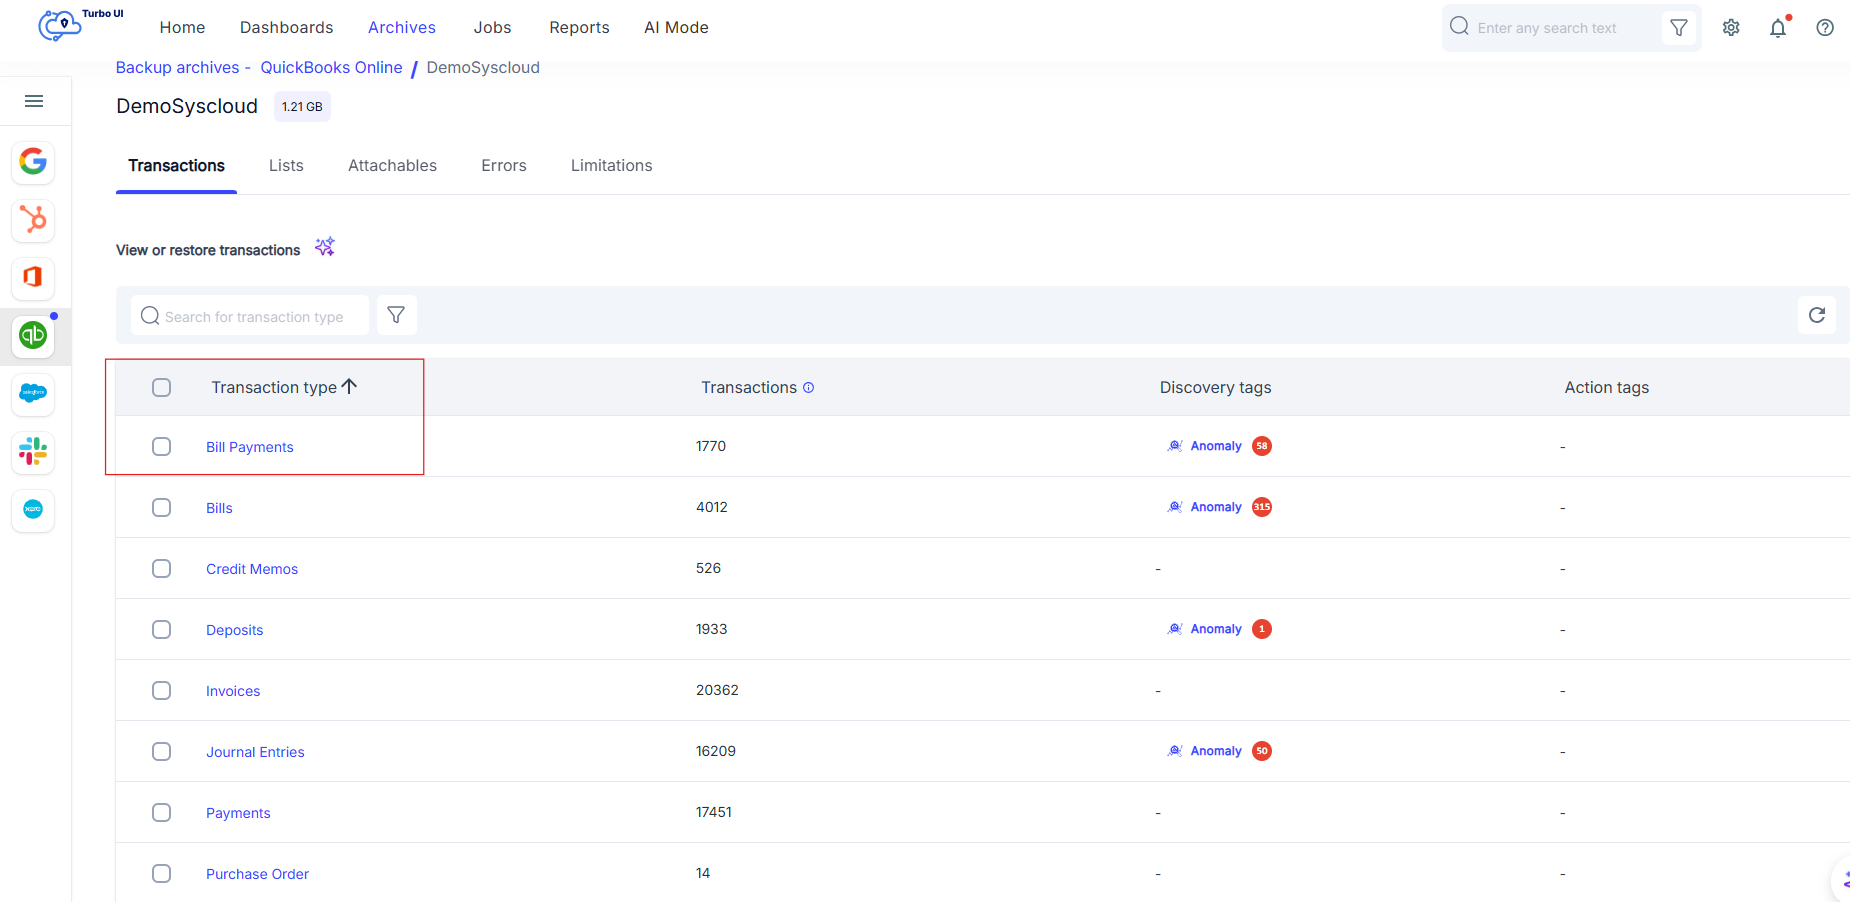The width and height of the screenshot is (1850, 902).
Task: Open Credit Memos transaction link
Action: 252,569
